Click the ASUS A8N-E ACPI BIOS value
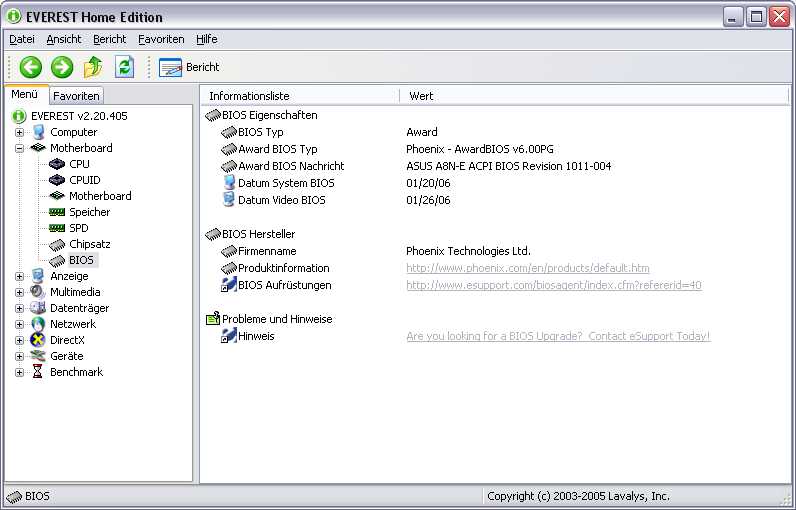The width and height of the screenshot is (796, 510). (x=509, y=166)
